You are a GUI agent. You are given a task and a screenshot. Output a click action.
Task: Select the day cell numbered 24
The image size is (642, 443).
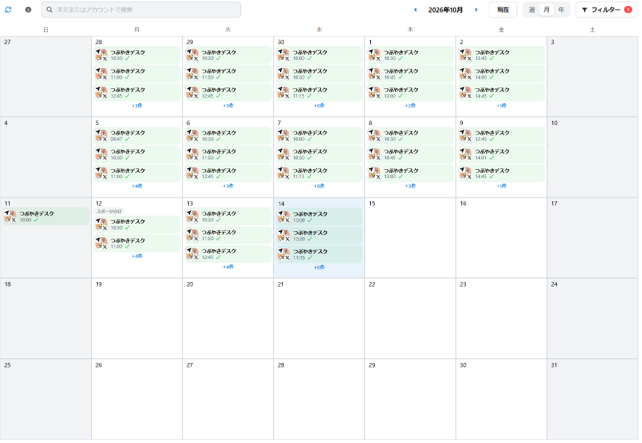592,319
